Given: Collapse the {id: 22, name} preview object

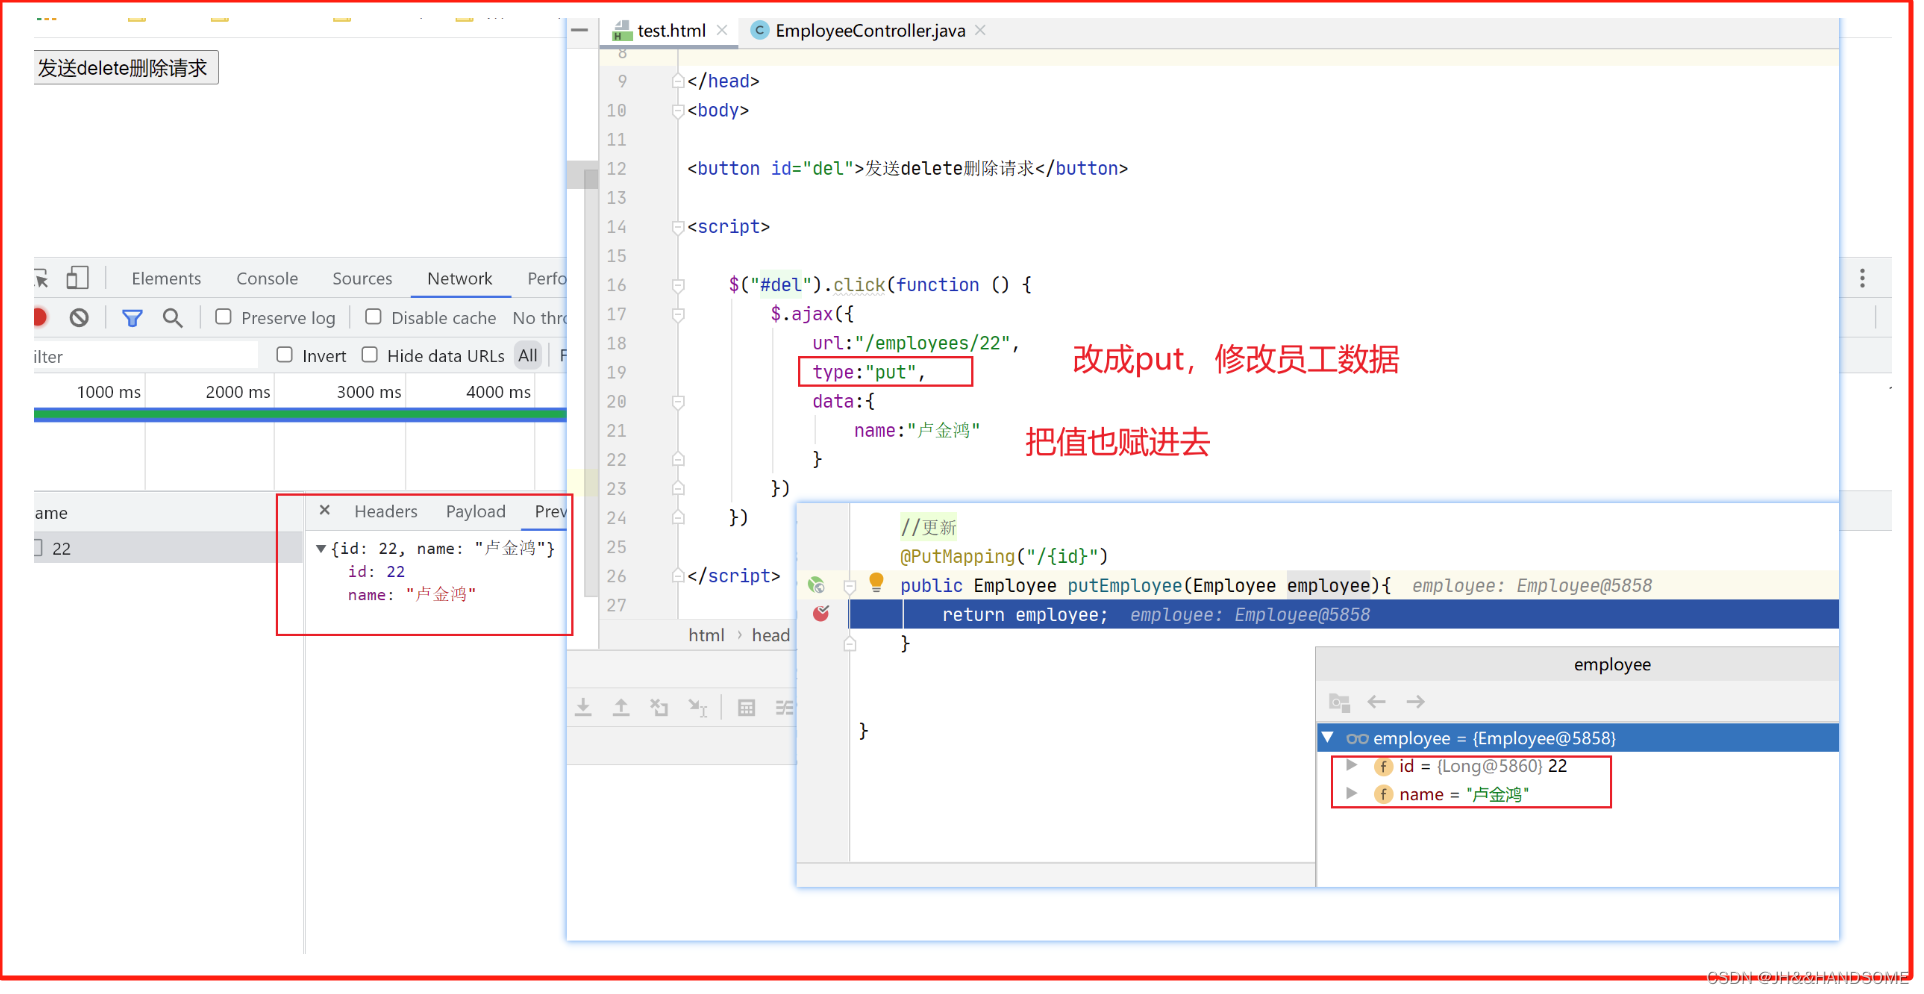Looking at the screenshot, I should click(321, 549).
